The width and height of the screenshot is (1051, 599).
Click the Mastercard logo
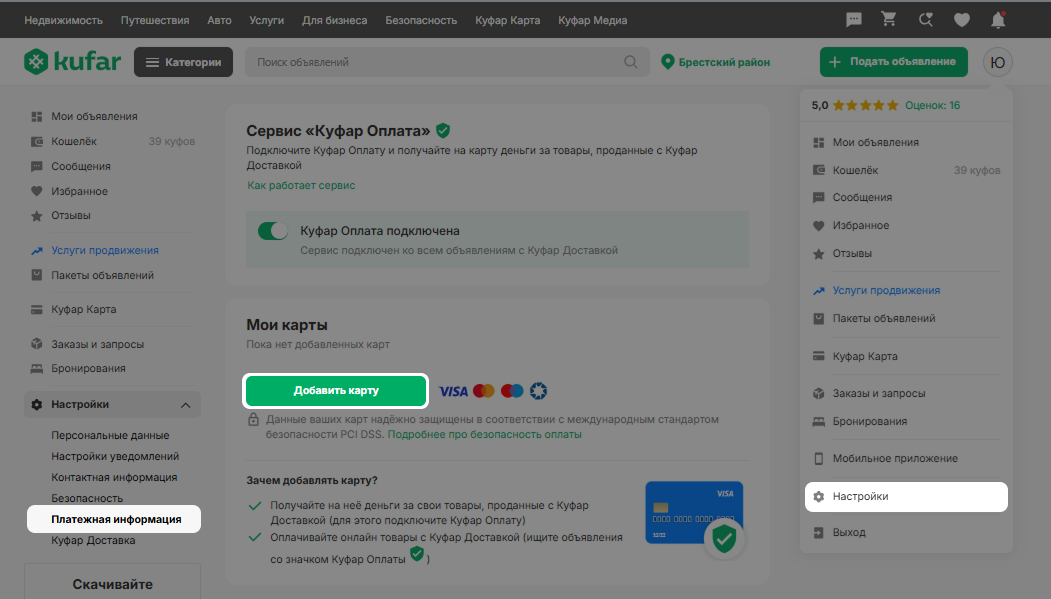tap(483, 391)
